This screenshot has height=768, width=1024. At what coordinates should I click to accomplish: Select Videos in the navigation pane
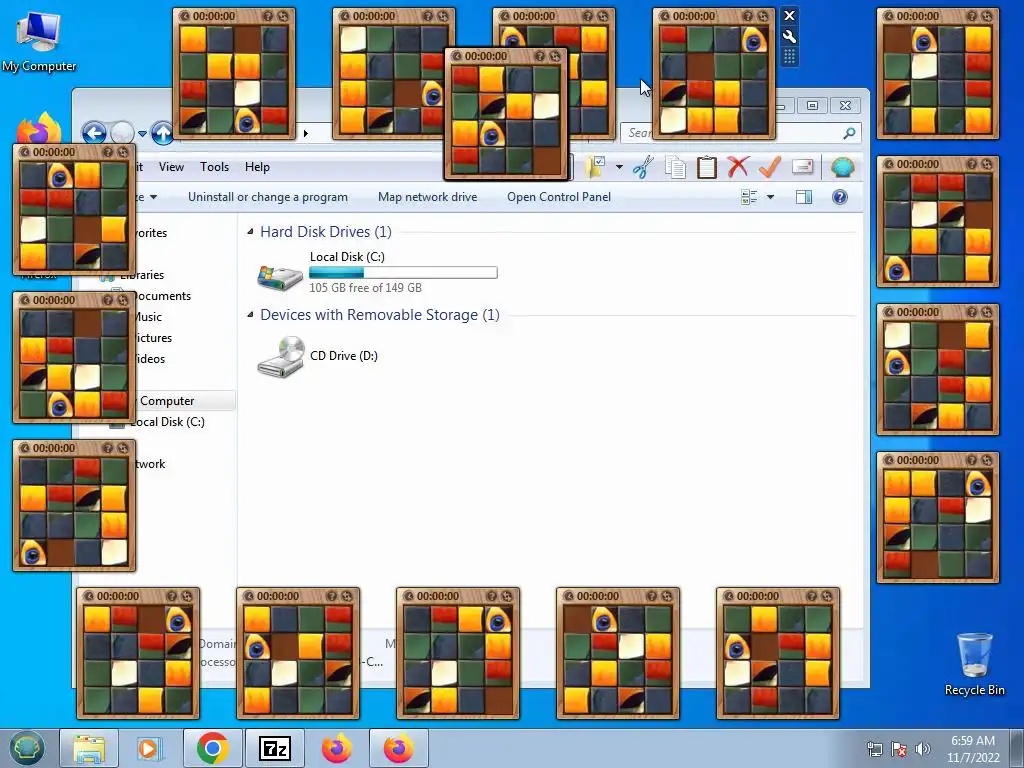point(150,359)
